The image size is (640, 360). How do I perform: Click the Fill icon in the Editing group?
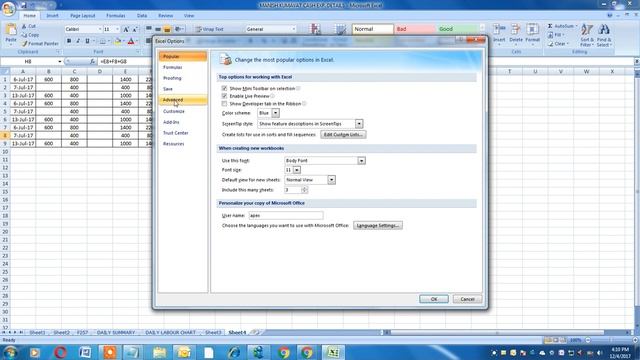click(x=550, y=35)
